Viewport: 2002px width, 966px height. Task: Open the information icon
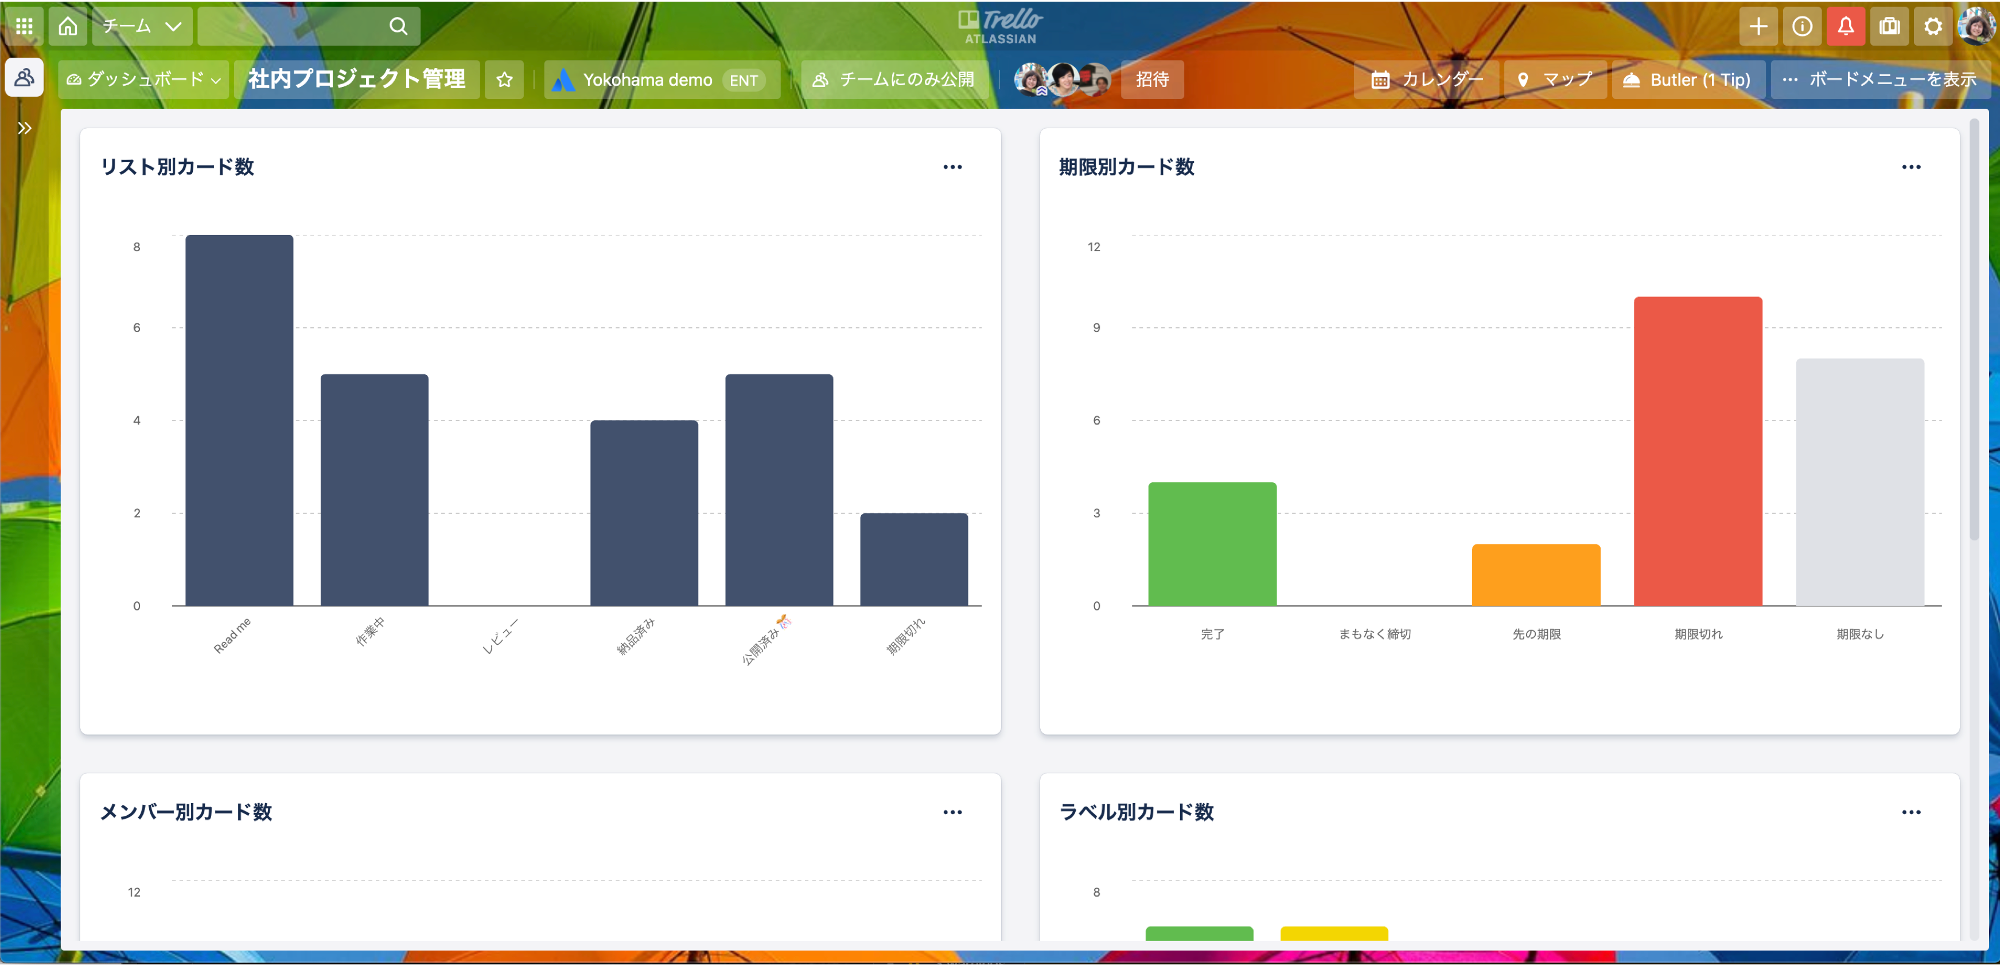1802,26
